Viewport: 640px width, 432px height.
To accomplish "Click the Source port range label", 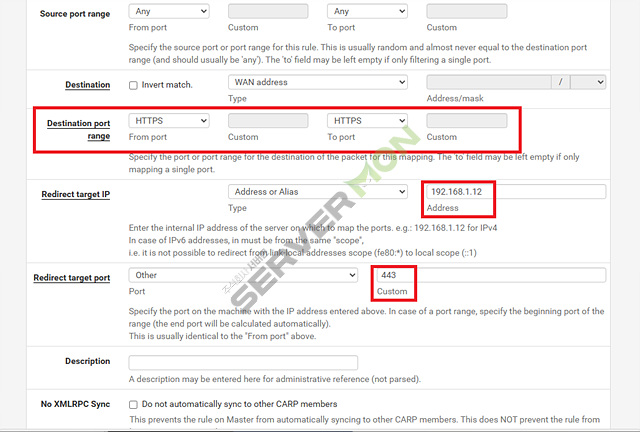I will (75, 14).
